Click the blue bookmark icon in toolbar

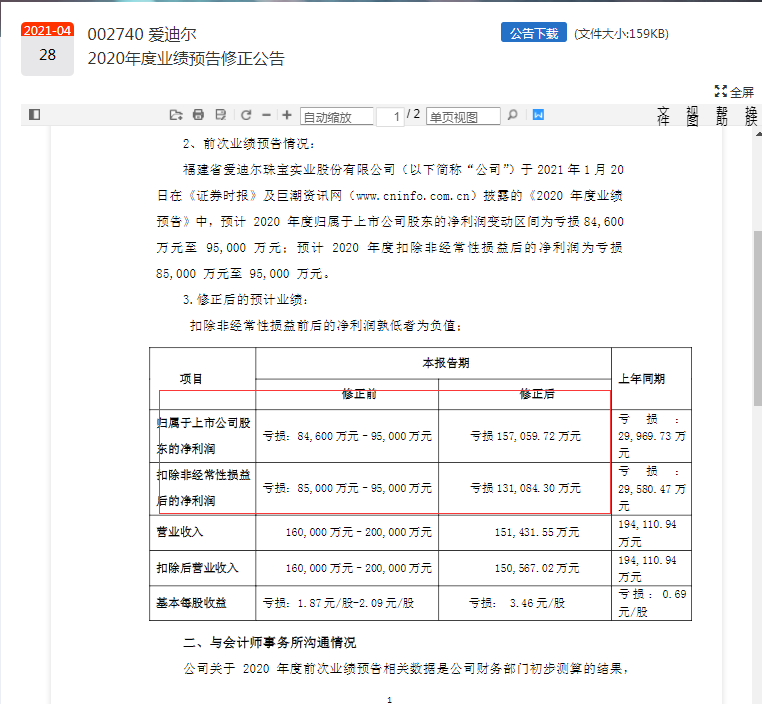click(x=538, y=115)
